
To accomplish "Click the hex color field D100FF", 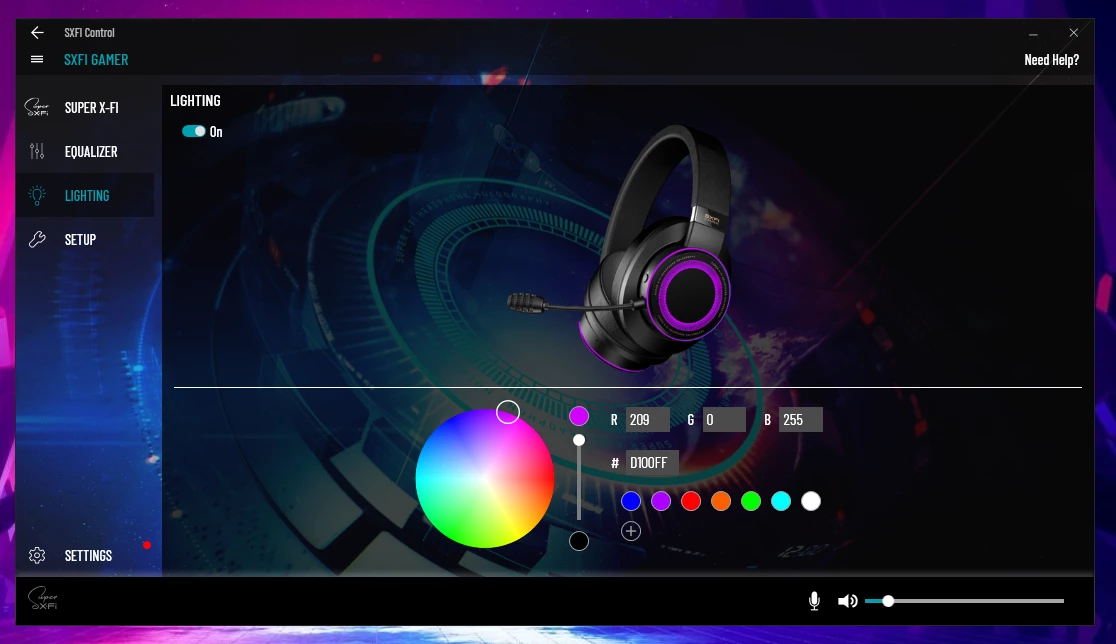I will pos(652,463).
